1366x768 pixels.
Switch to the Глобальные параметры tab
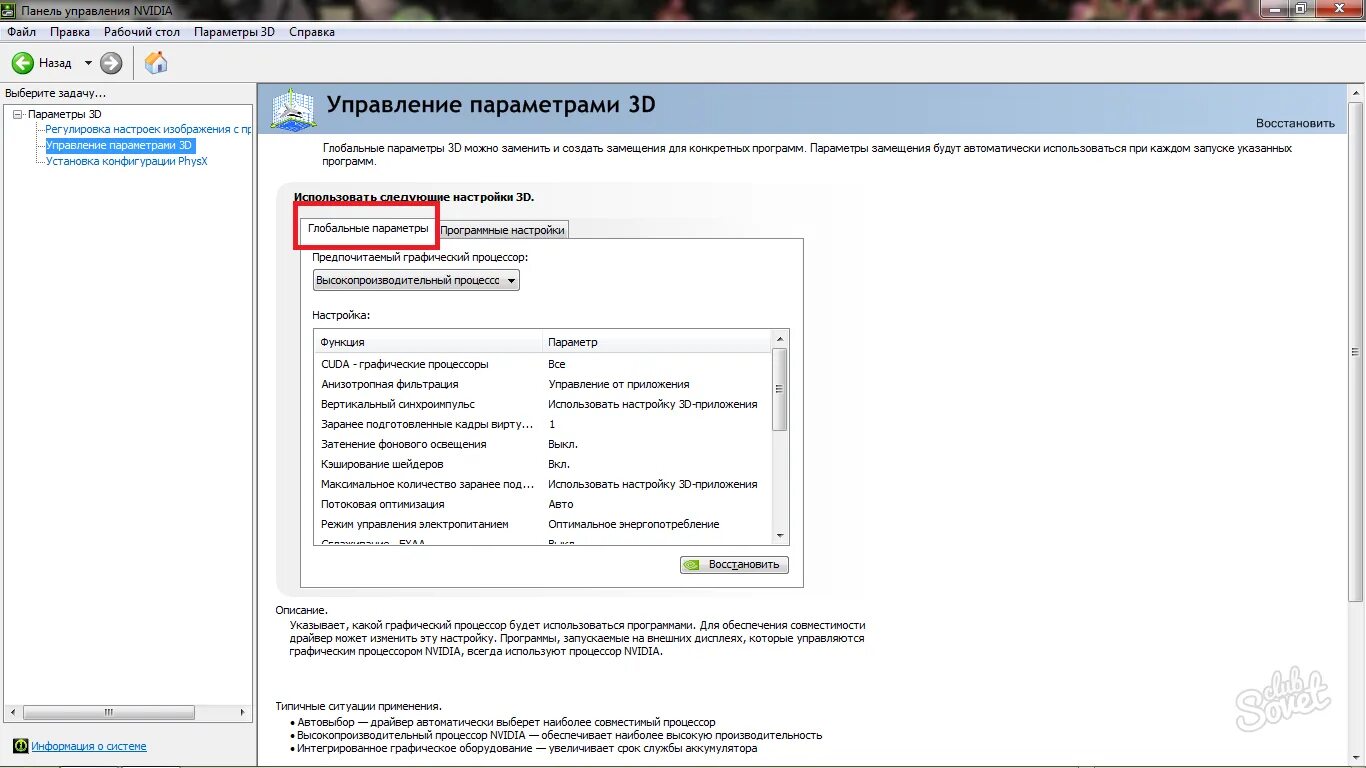coord(368,229)
